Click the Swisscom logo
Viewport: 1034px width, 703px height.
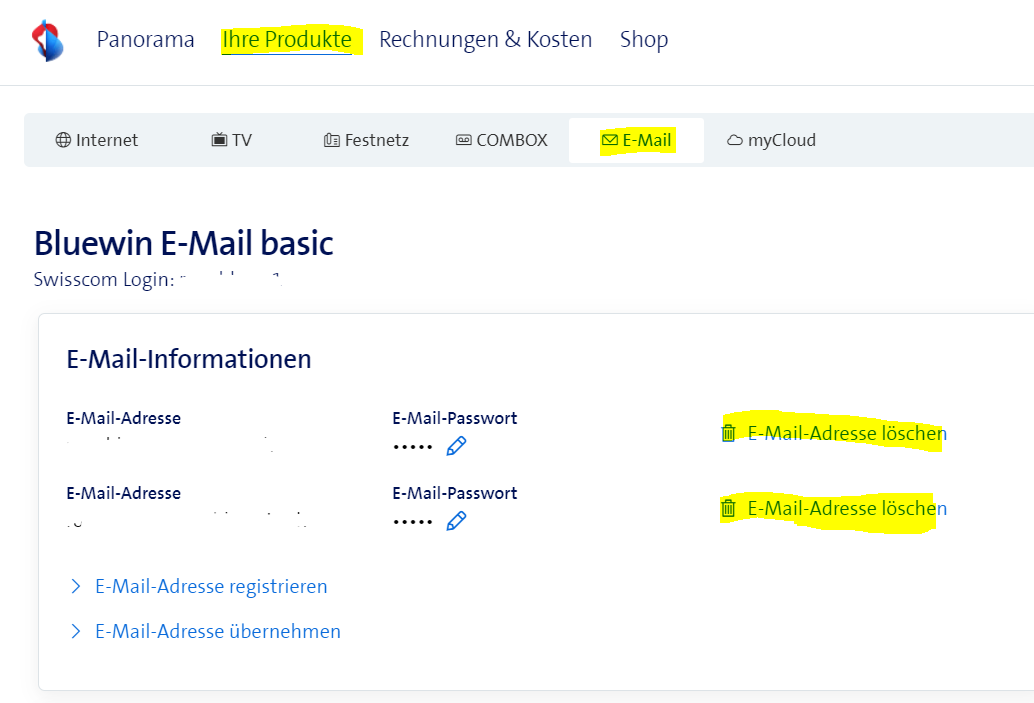47,40
